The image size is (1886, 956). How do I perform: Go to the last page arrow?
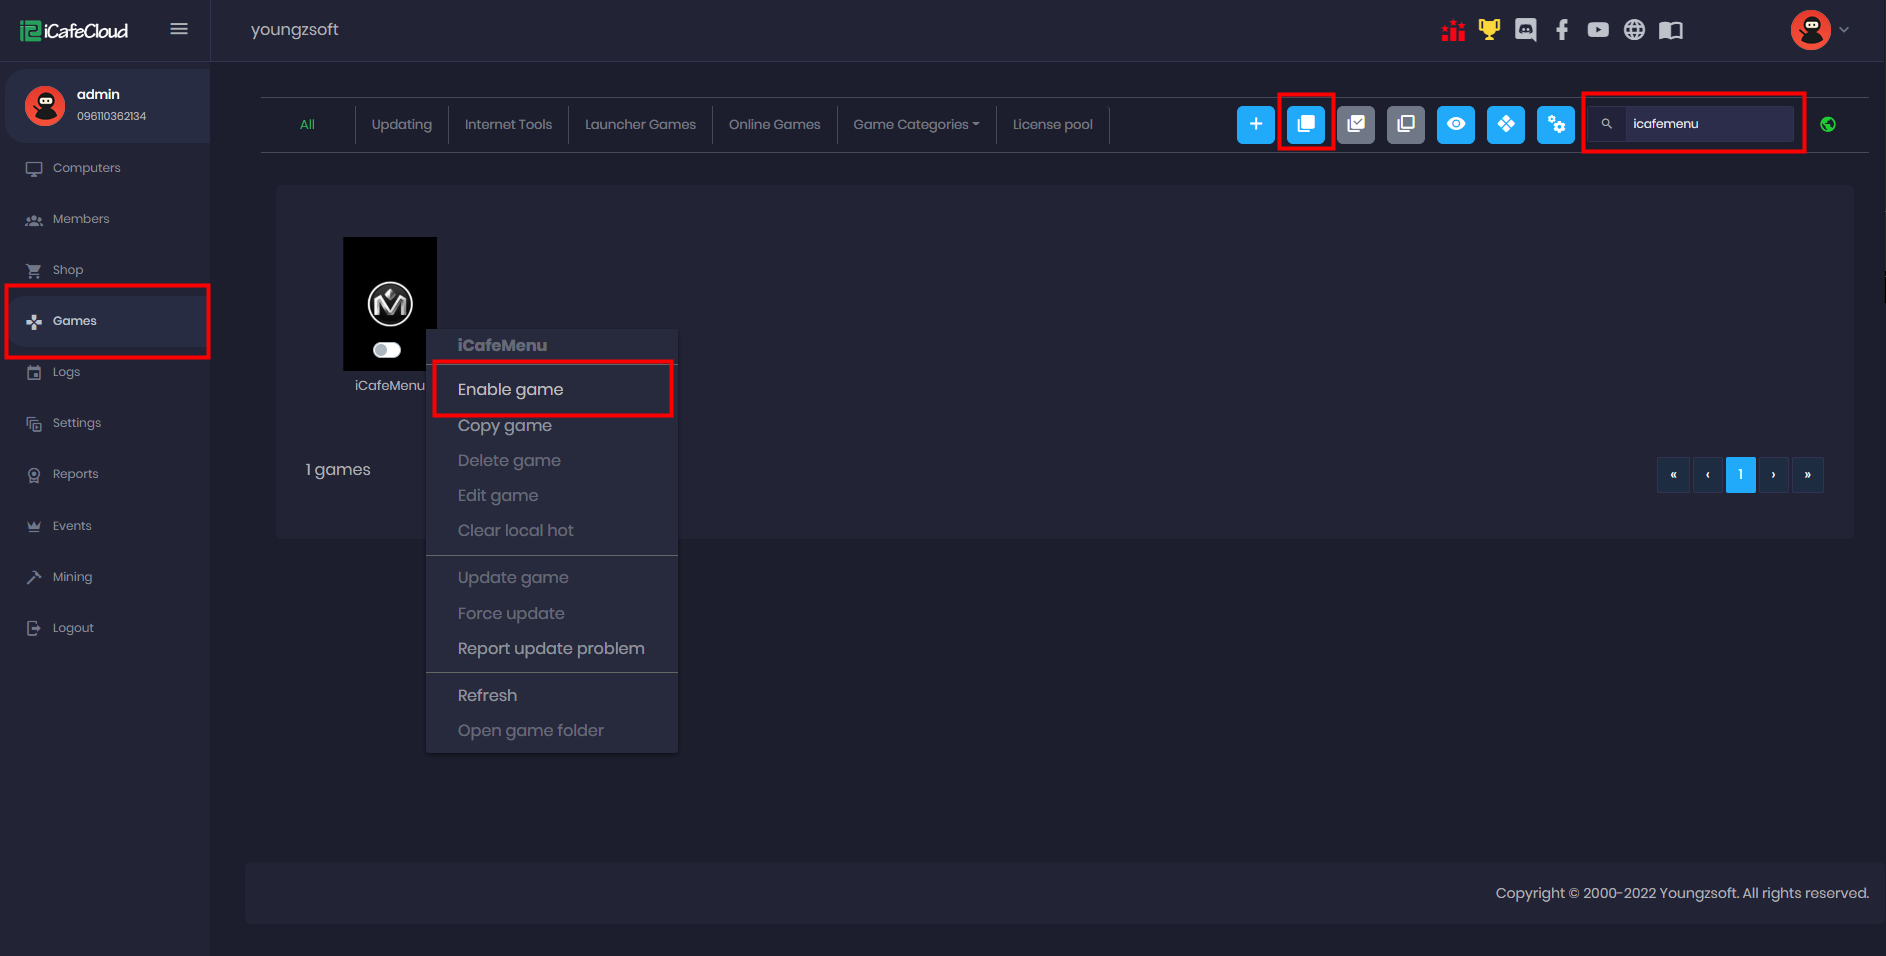1807,475
